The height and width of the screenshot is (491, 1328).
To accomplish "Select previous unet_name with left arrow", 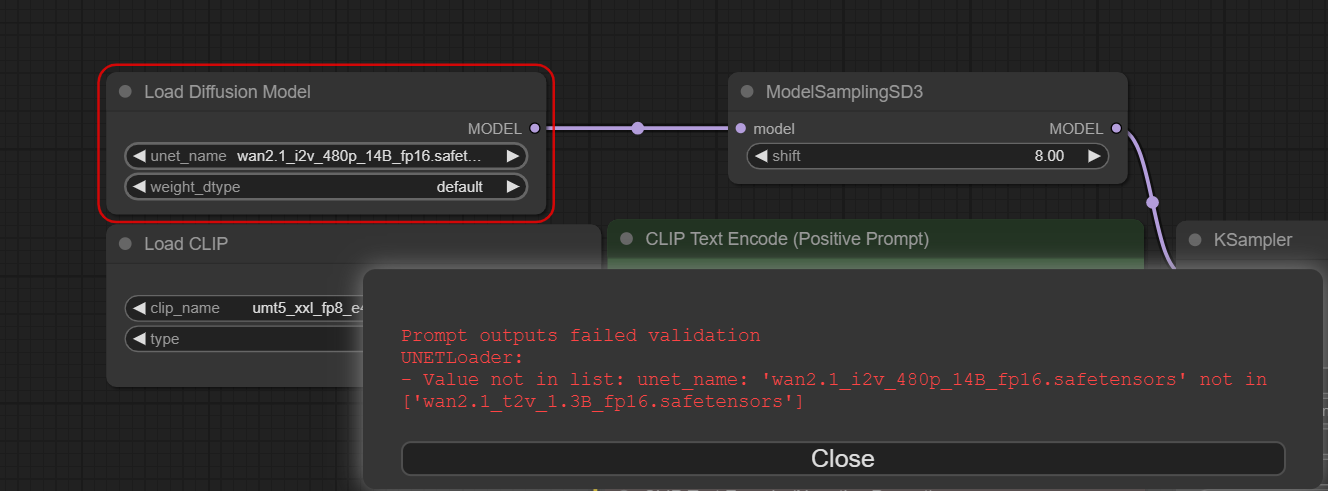I will 139,156.
